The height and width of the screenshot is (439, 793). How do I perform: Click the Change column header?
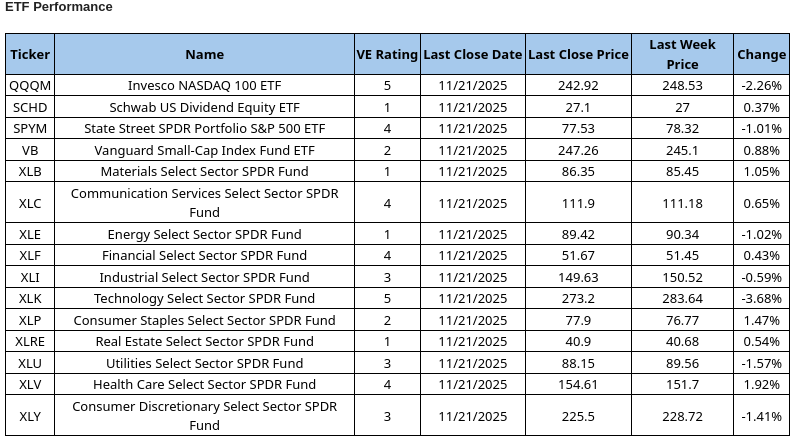tap(761, 54)
